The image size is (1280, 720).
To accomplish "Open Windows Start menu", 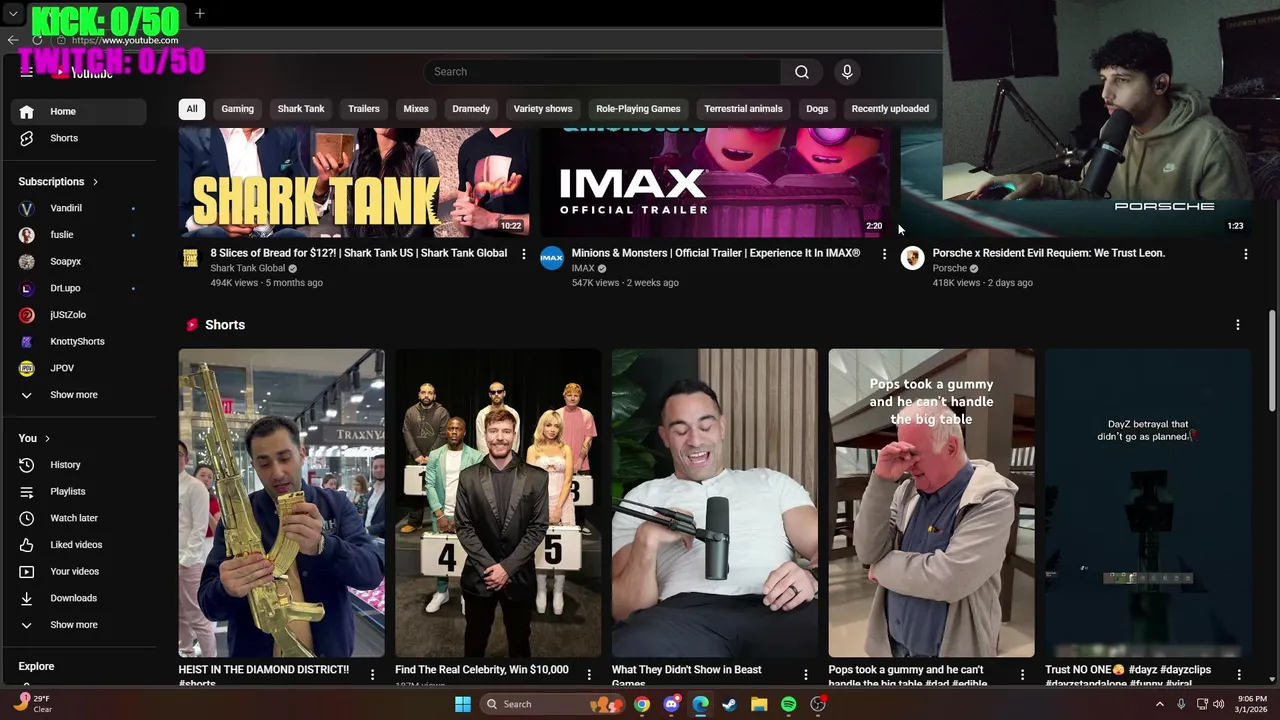I will (x=463, y=704).
